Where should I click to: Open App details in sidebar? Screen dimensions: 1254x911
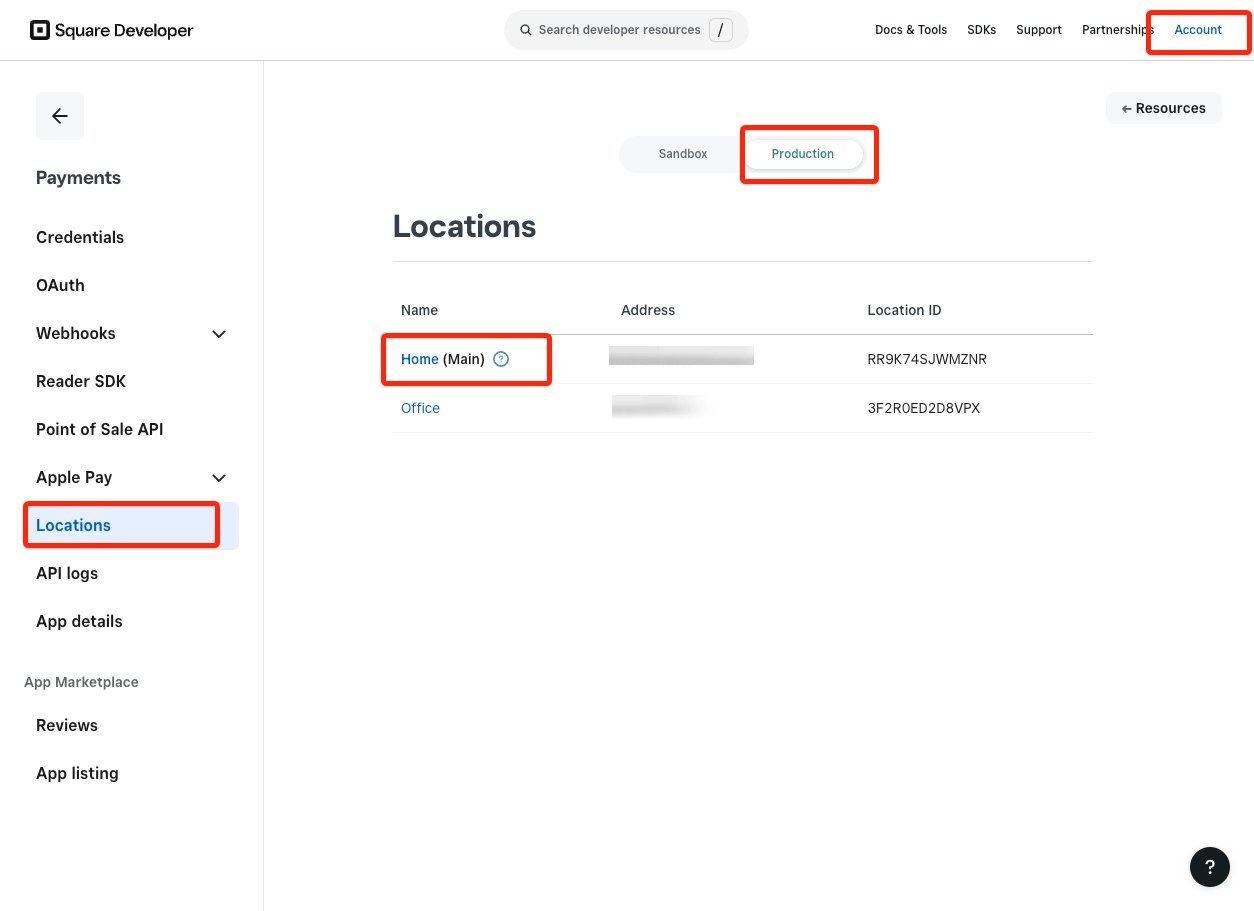79,621
